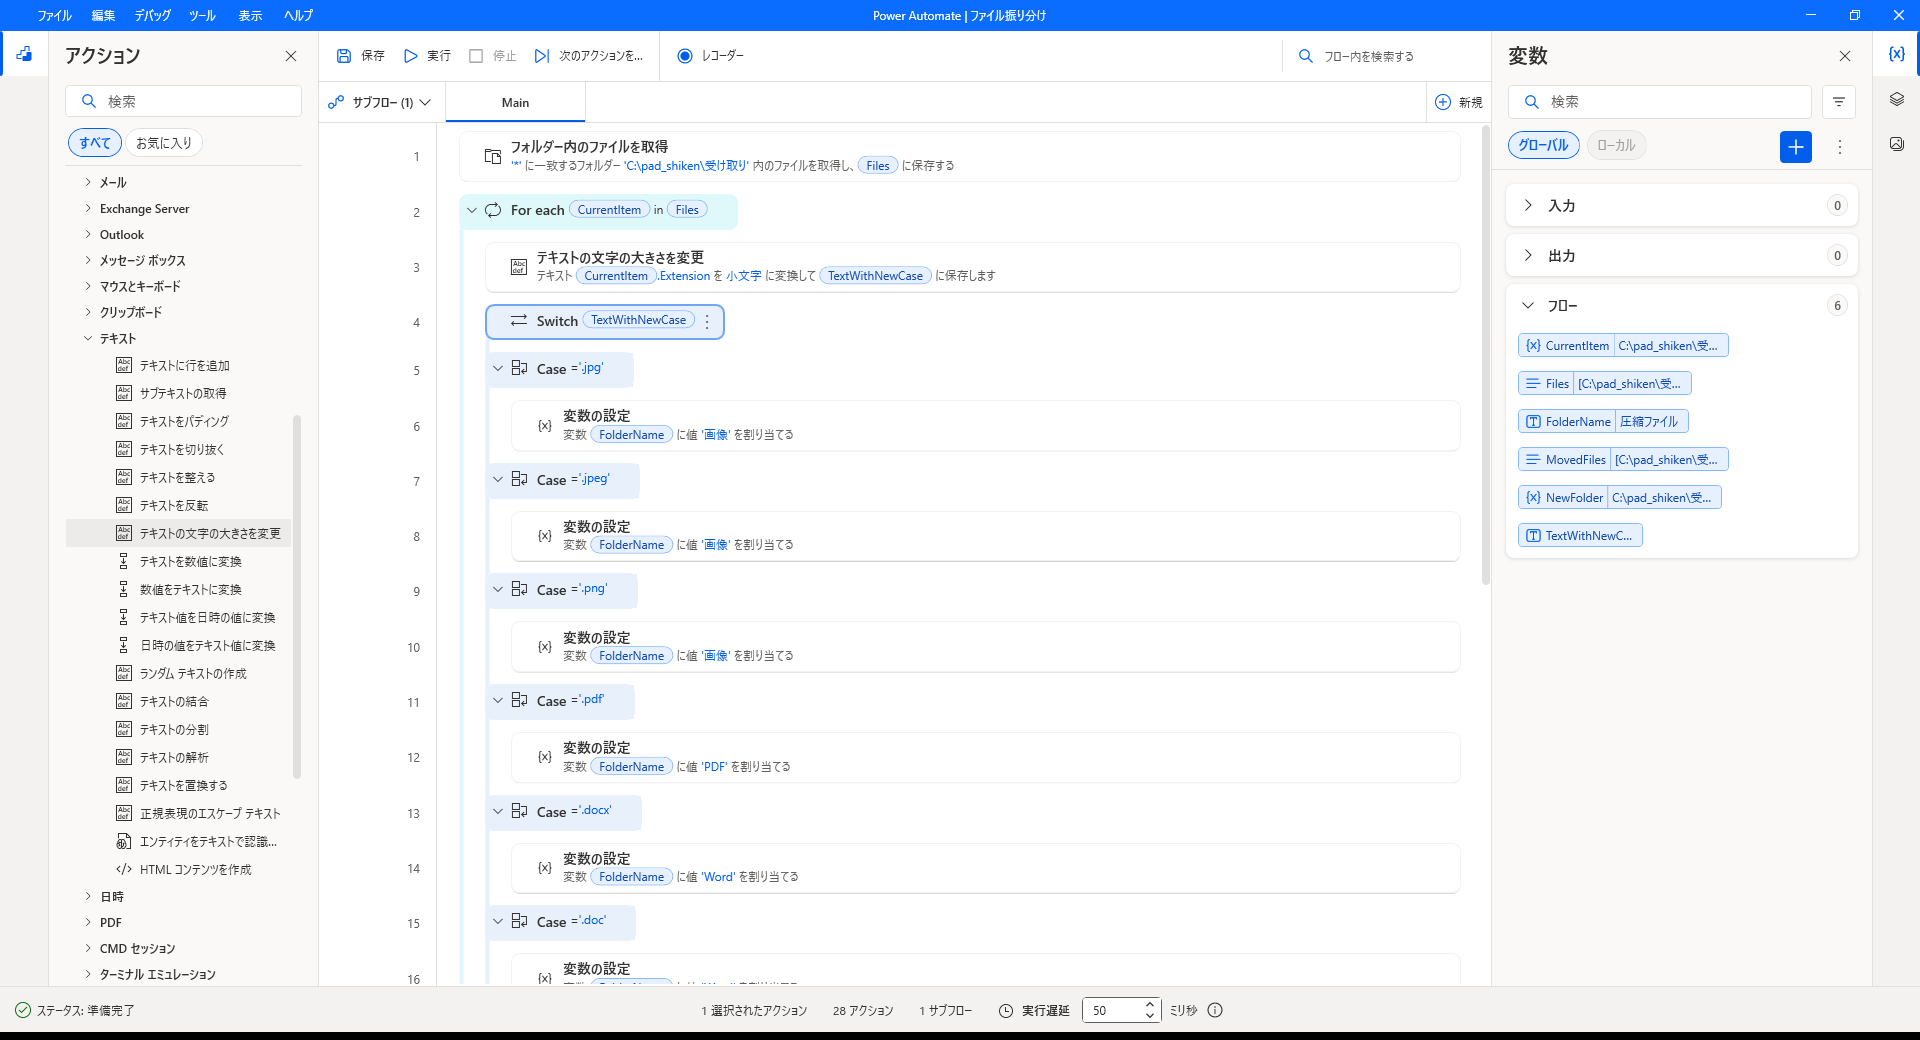Click the Switch action more options dots

click(707, 322)
